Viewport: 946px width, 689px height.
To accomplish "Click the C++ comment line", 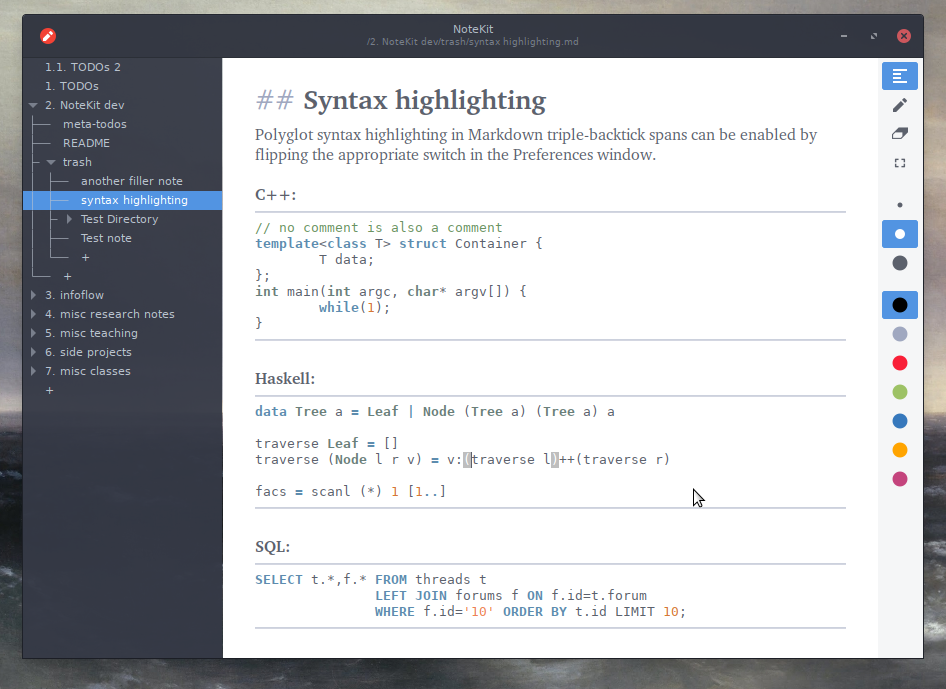I will [x=378, y=227].
